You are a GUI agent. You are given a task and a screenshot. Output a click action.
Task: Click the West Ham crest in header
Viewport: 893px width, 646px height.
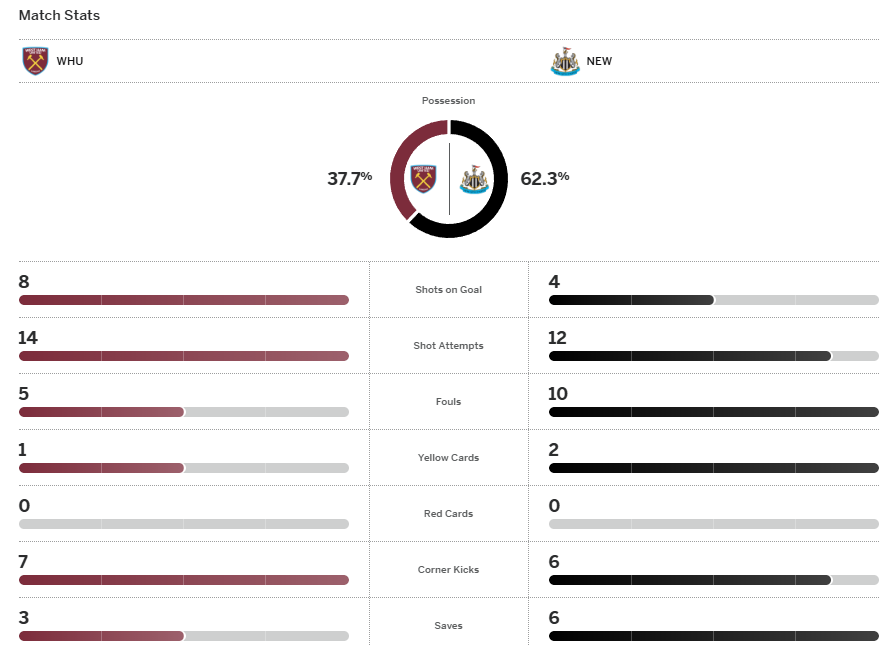(35, 61)
